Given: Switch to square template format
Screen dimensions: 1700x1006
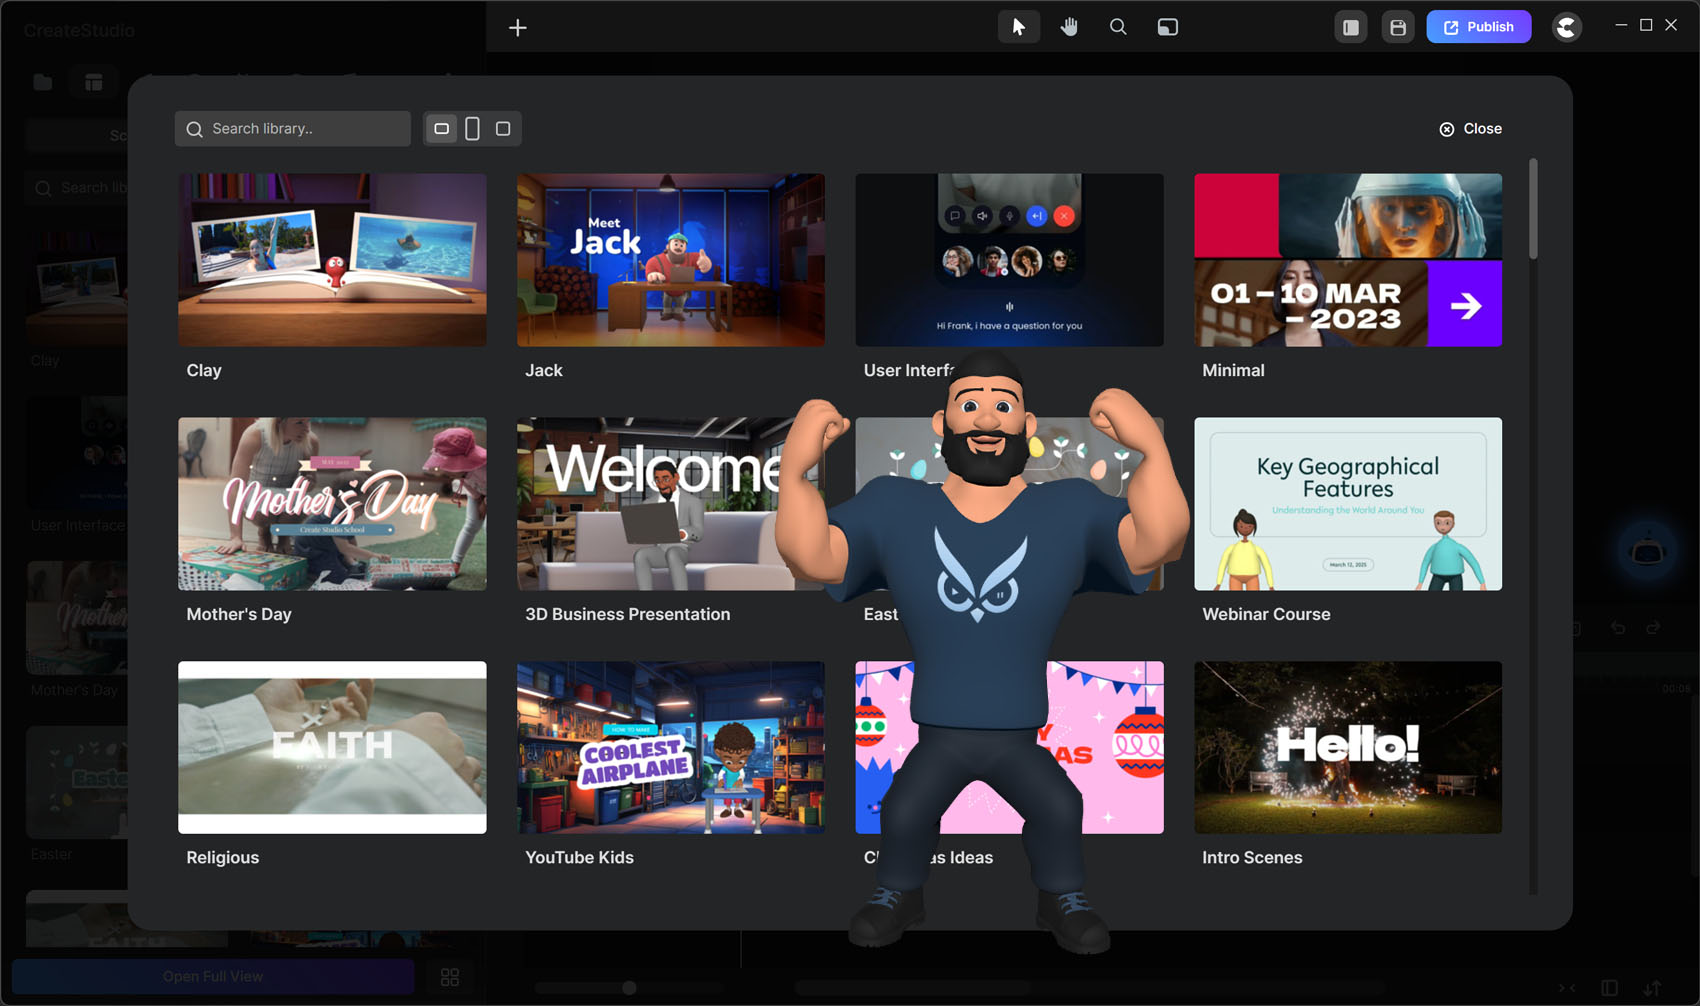Looking at the screenshot, I should tap(503, 129).
